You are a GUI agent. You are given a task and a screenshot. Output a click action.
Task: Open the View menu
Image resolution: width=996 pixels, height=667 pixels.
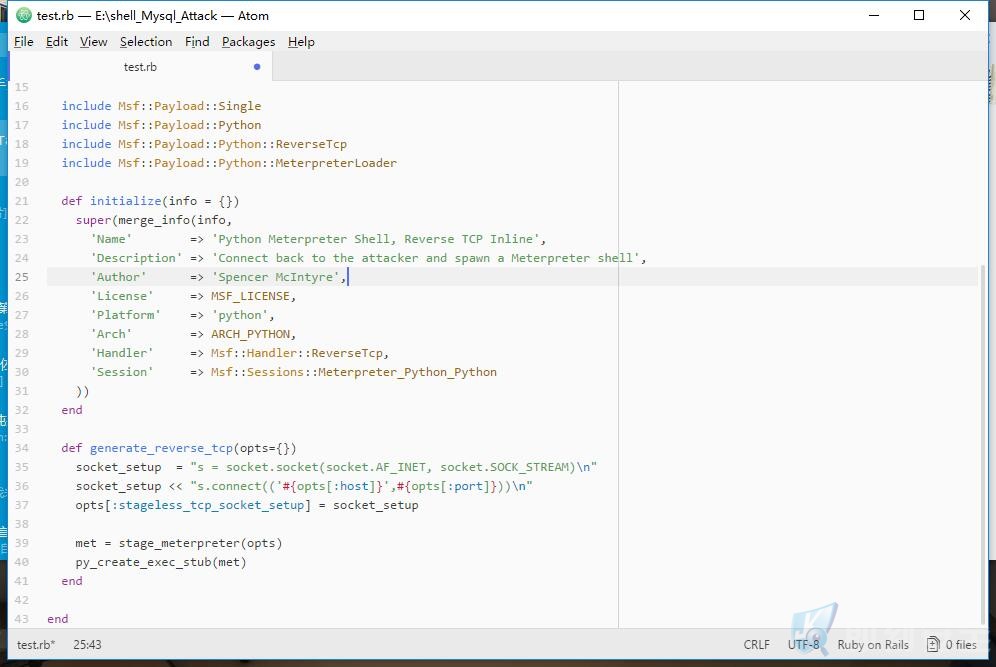[x=93, y=42]
